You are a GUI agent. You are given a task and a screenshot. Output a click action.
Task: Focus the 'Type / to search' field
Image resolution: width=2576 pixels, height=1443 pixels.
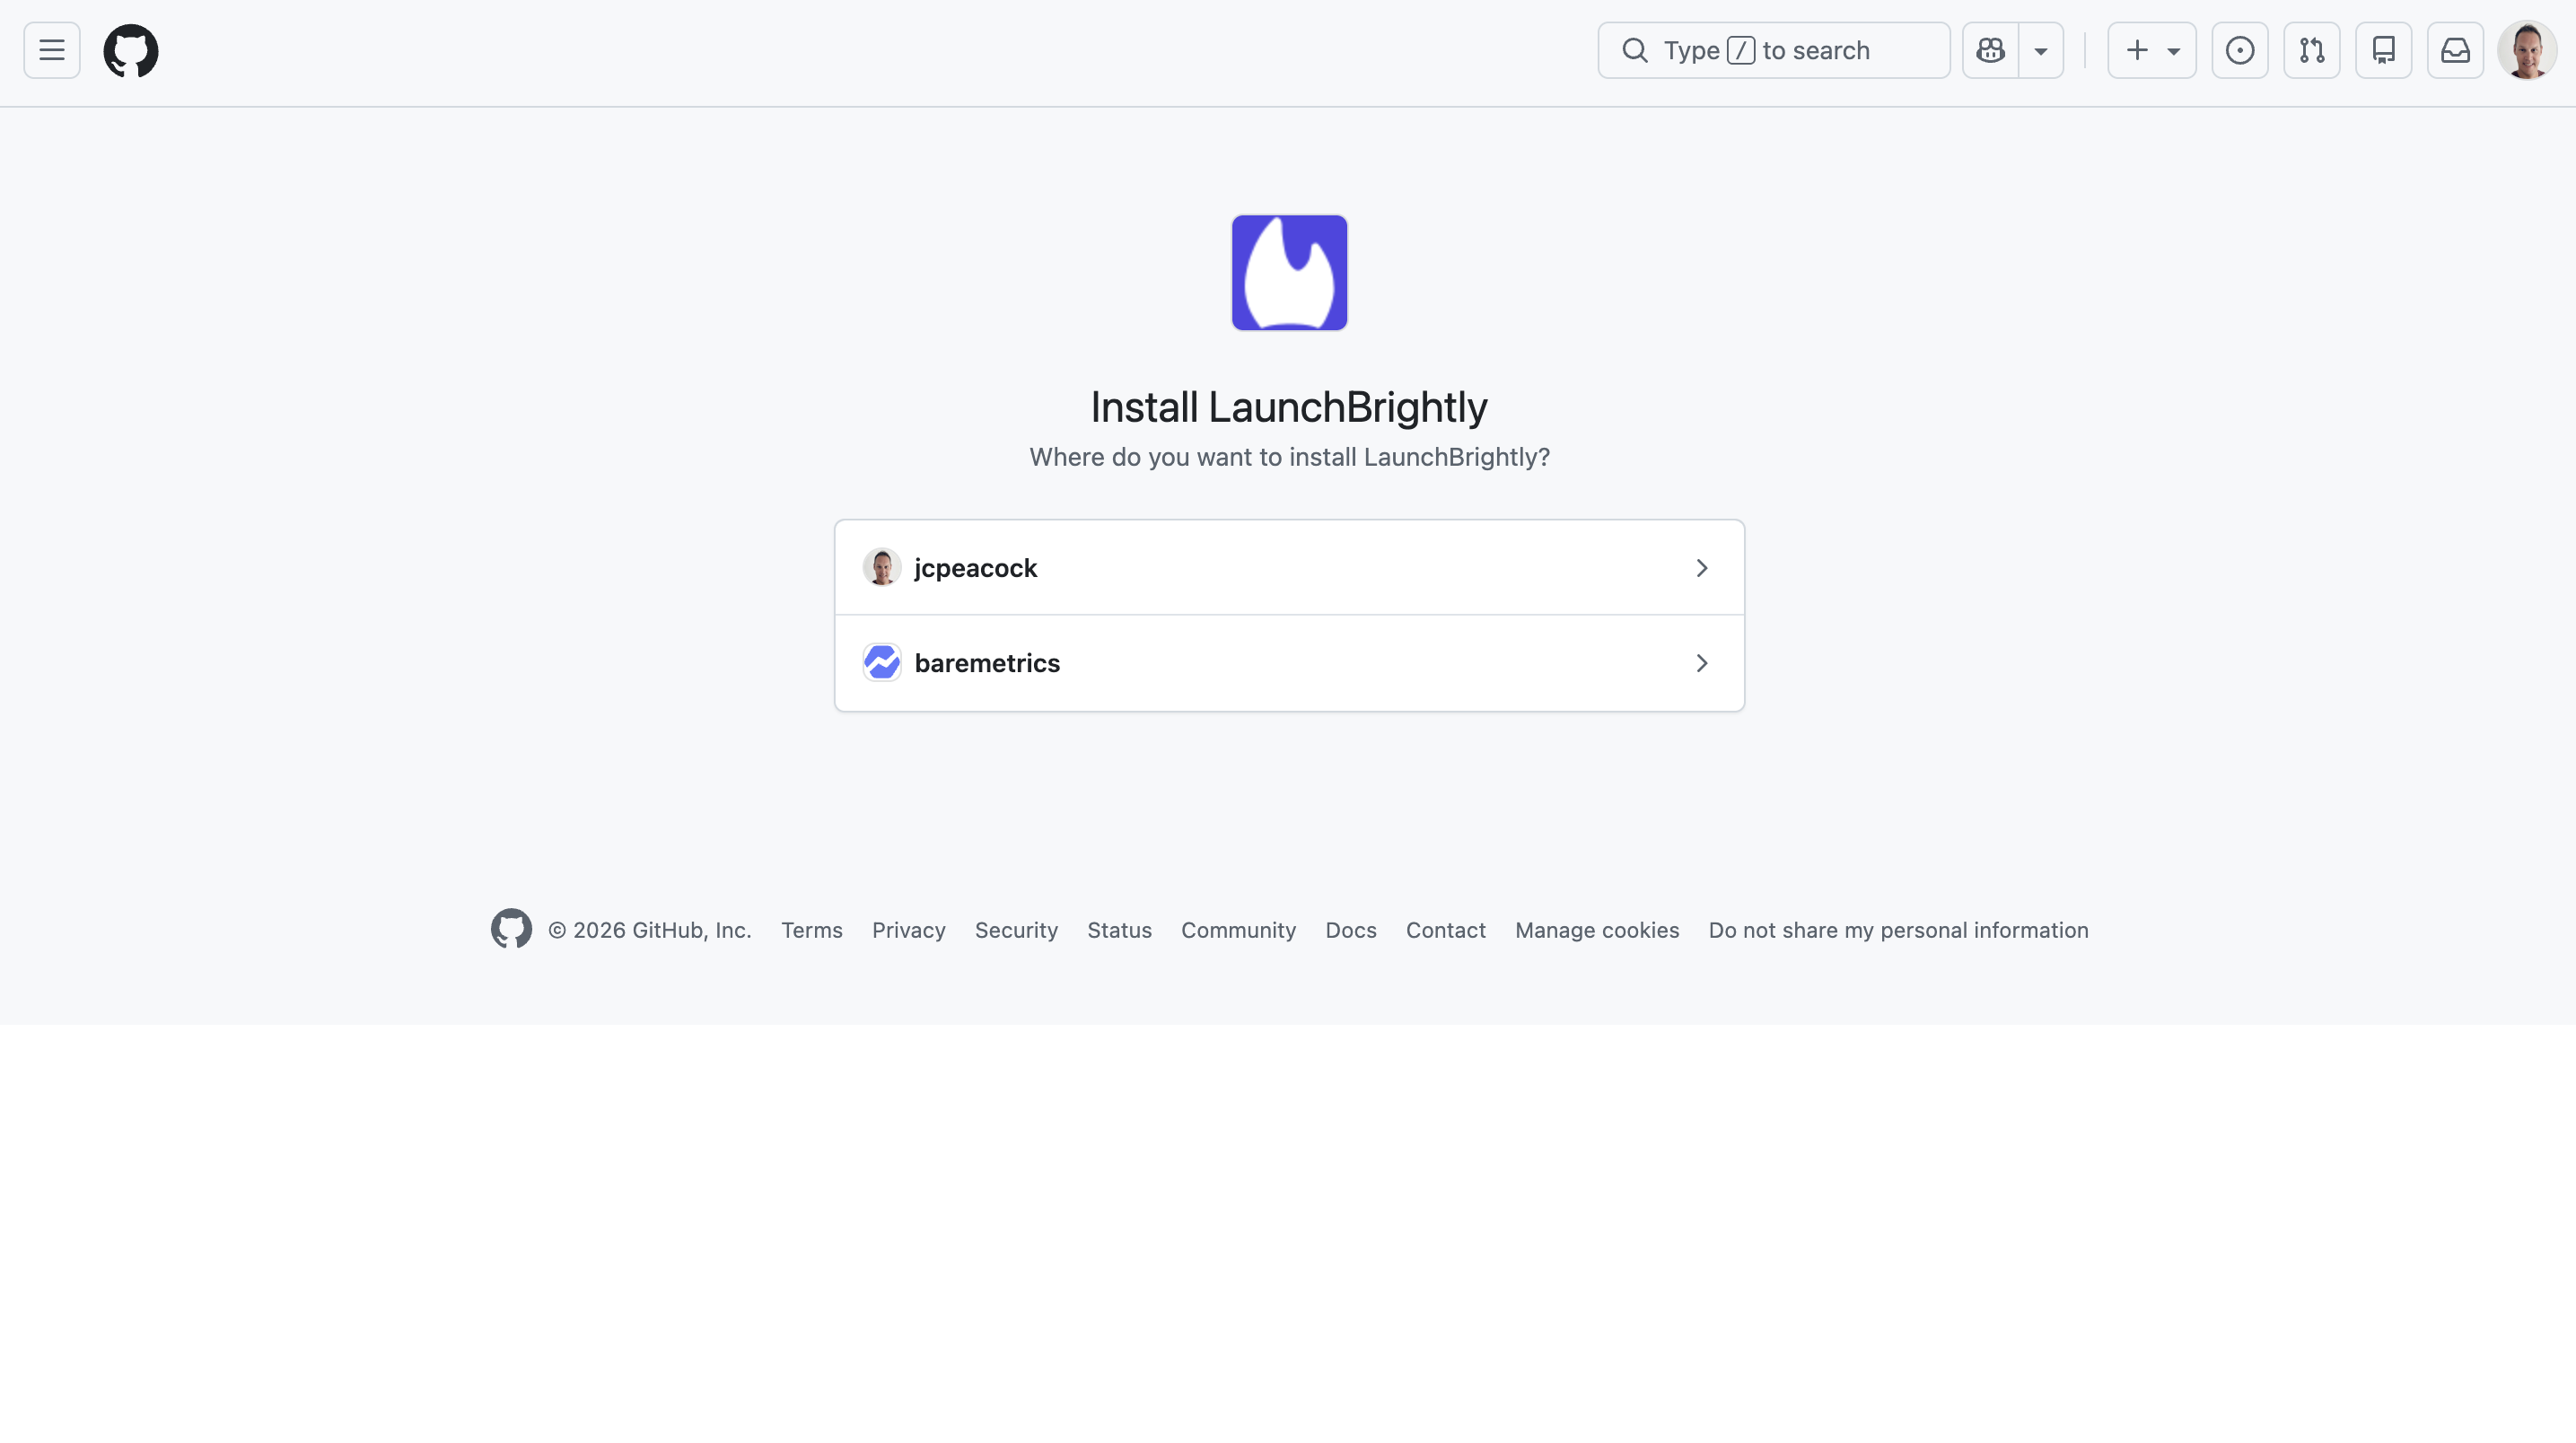point(1774,50)
